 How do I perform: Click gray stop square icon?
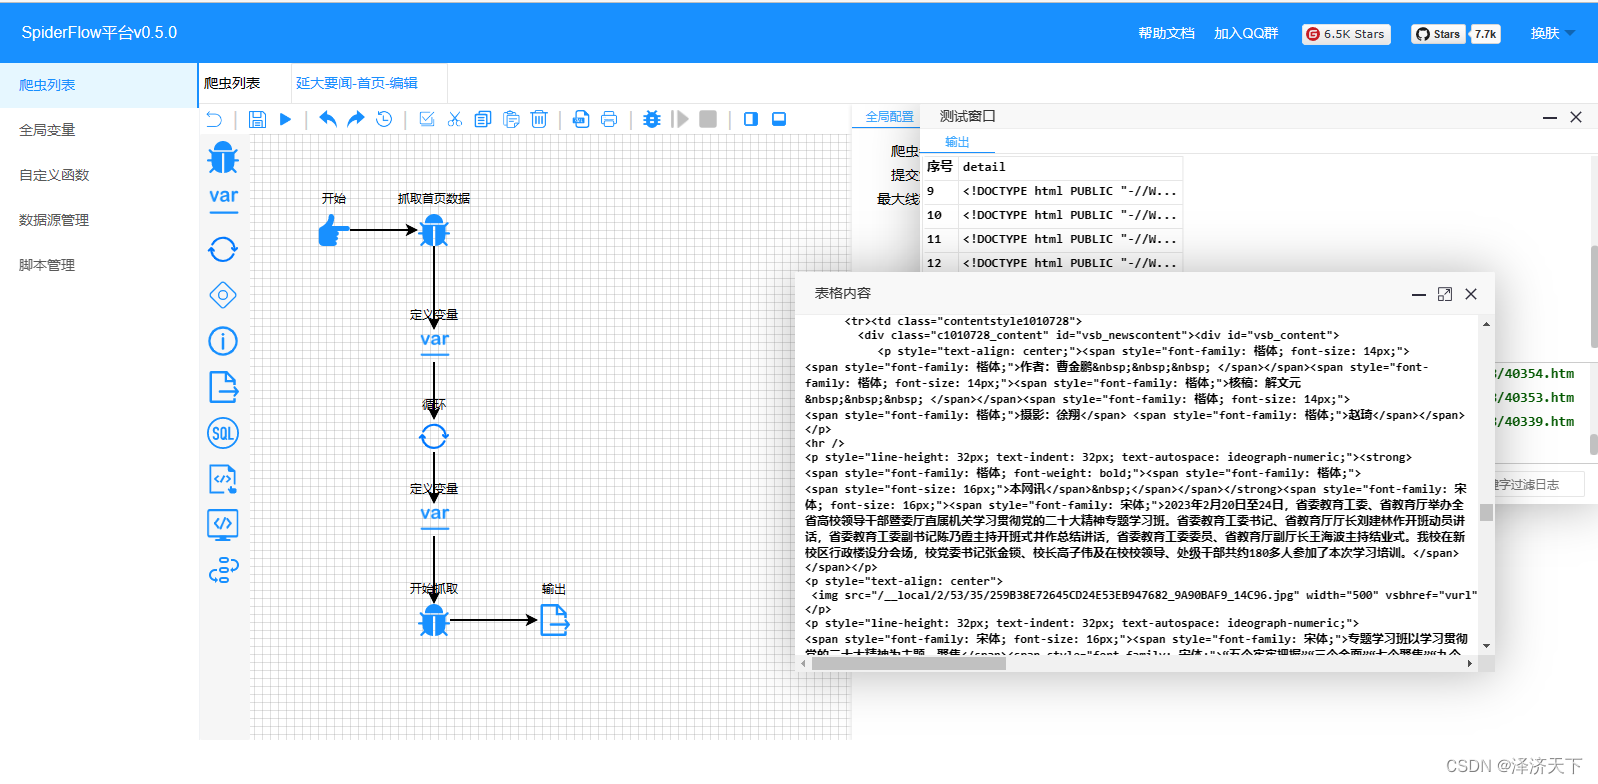click(708, 119)
